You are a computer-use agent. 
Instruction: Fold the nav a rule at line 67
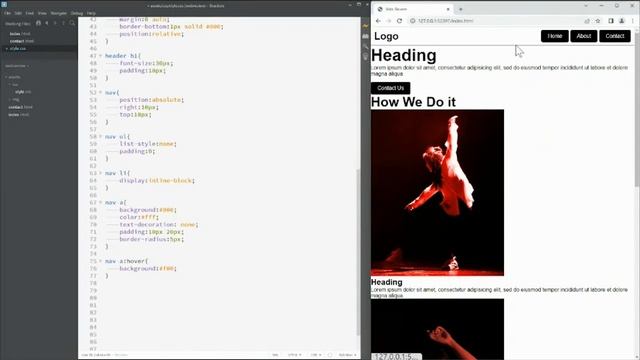pyautogui.click(x=100, y=202)
